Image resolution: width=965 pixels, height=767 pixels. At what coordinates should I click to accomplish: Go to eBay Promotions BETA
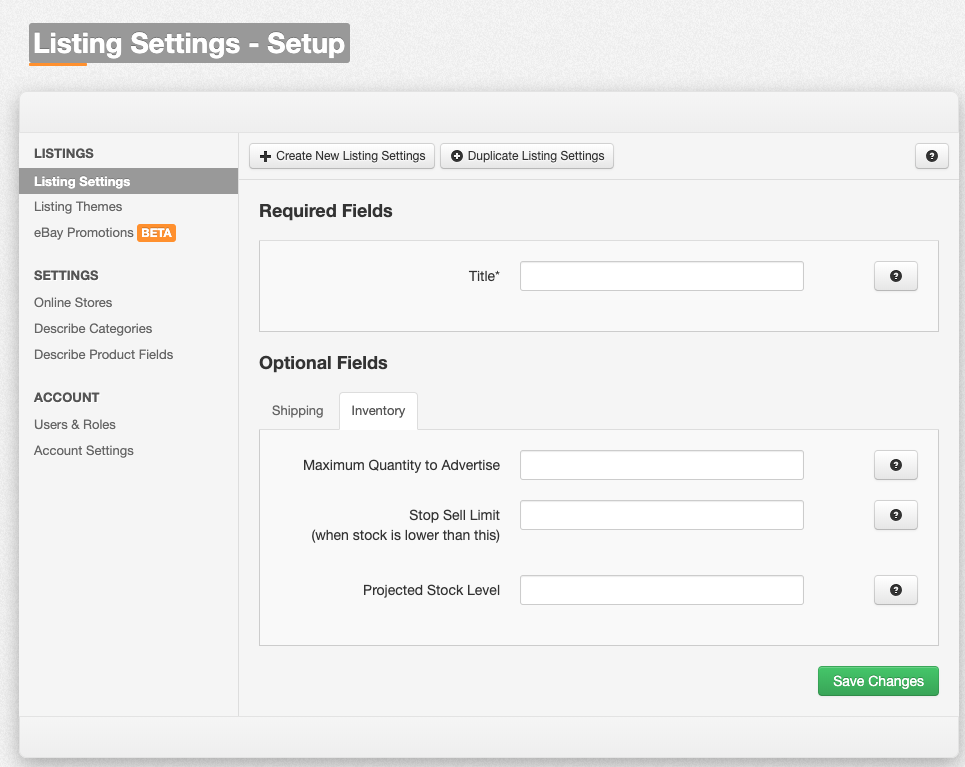tap(105, 233)
